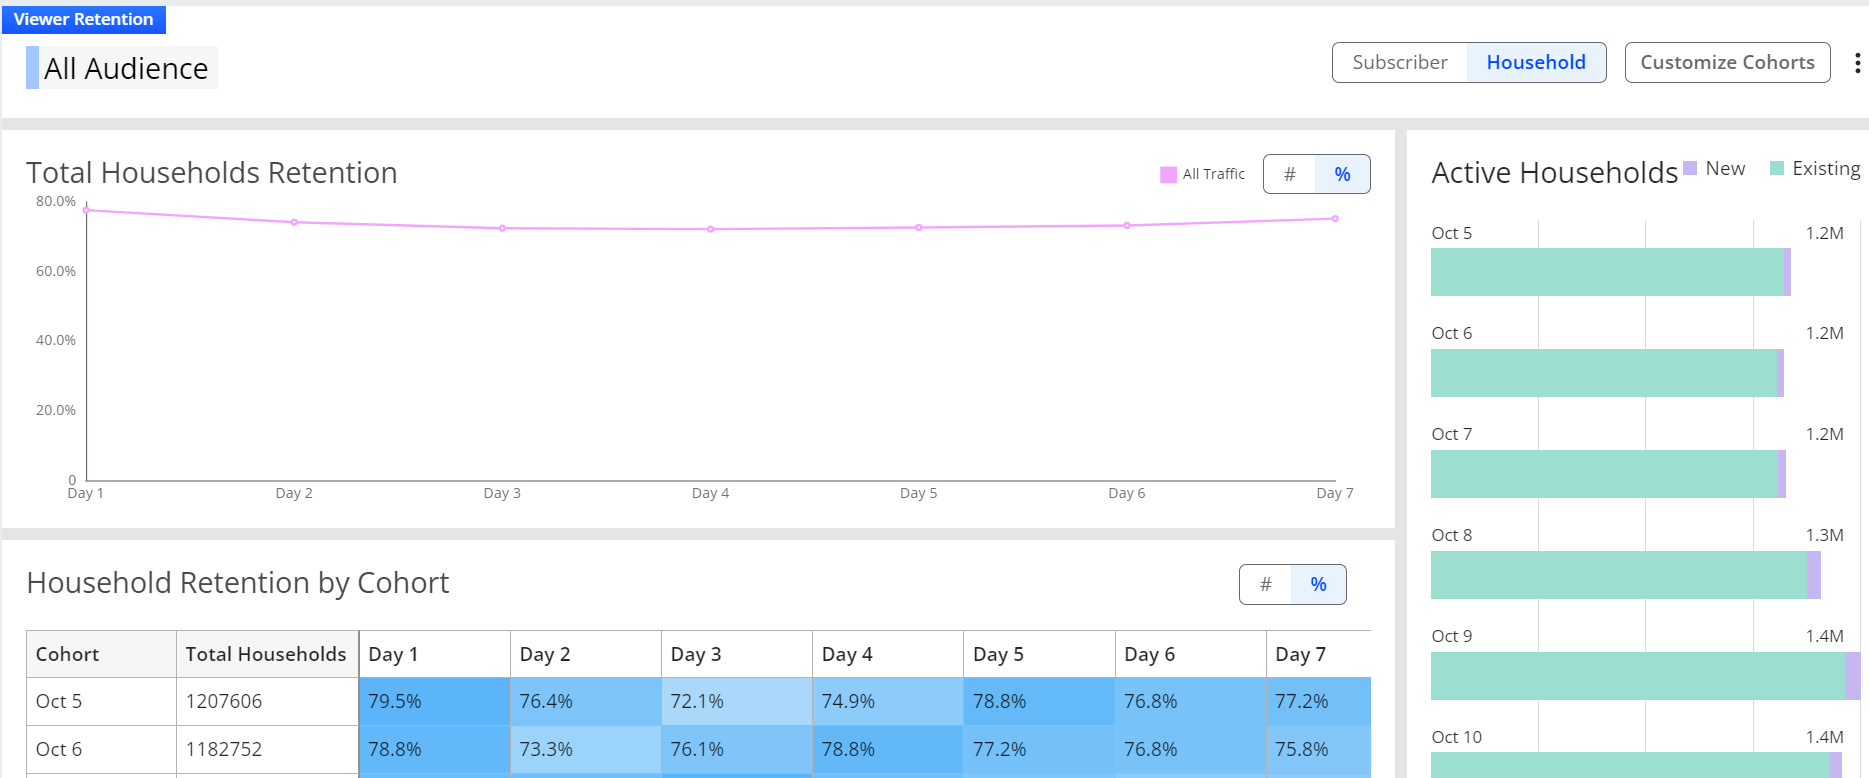Image resolution: width=1869 pixels, height=778 pixels.
Task: Select the Day 7 data point on line chart
Action: click(1335, 218)
